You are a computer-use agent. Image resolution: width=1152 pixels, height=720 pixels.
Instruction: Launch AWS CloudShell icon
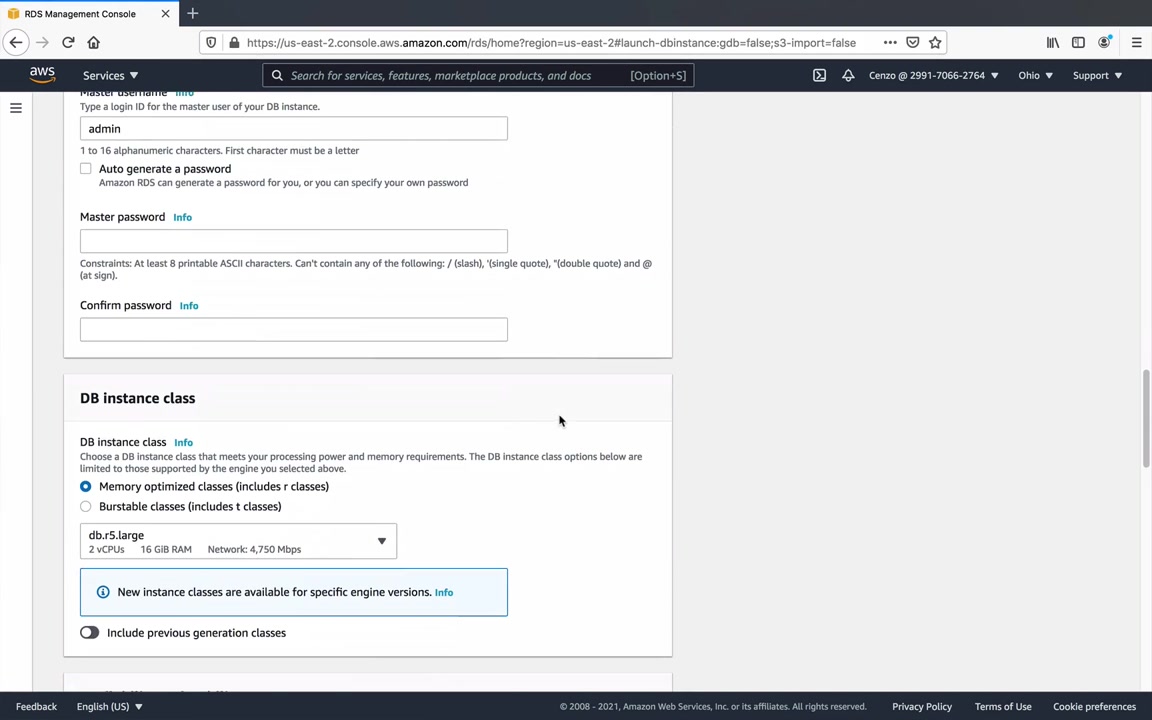pos(819,75)
